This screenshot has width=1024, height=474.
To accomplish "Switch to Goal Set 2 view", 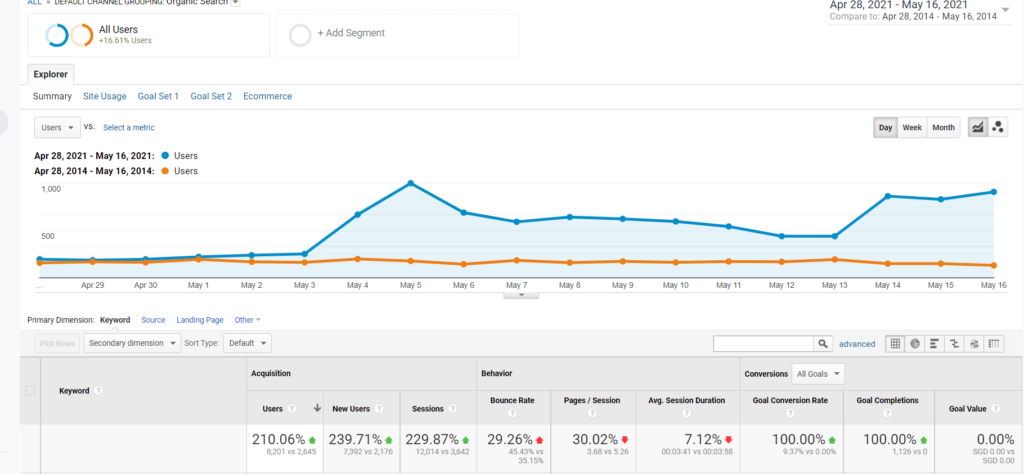I will coord(211,96).
